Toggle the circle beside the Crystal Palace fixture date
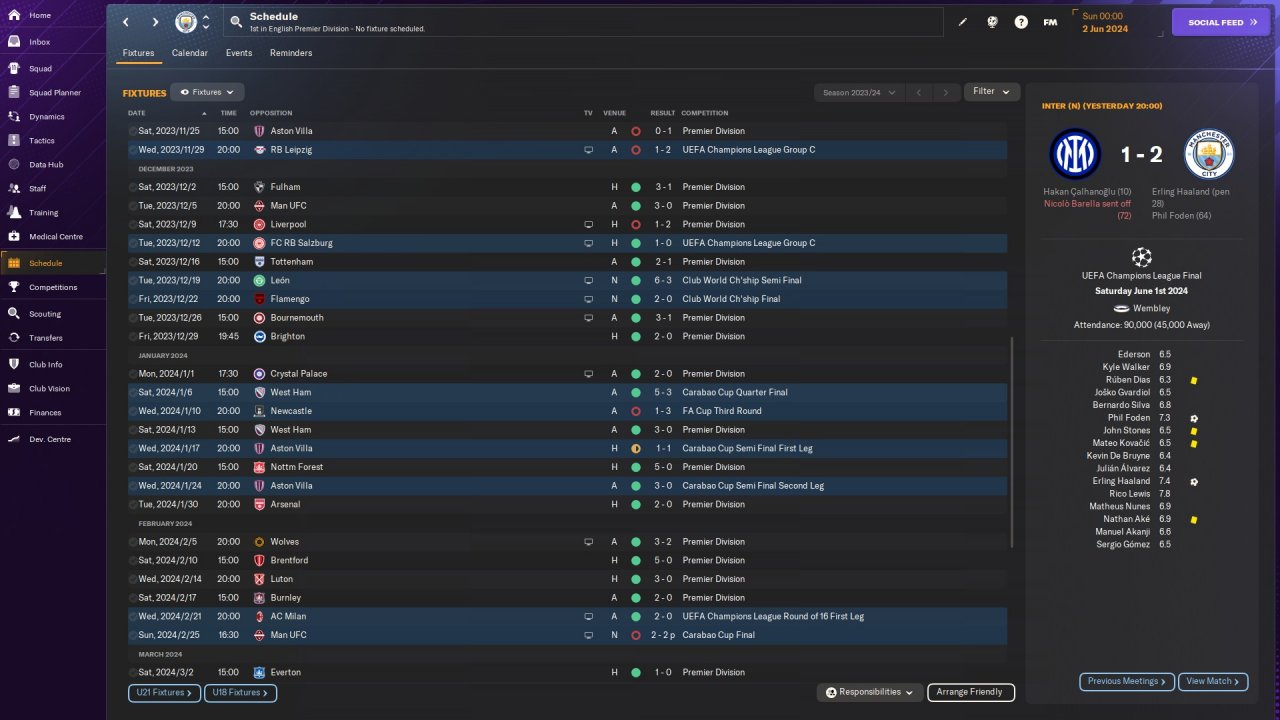 pyautogui.click(x=133, y=374)
